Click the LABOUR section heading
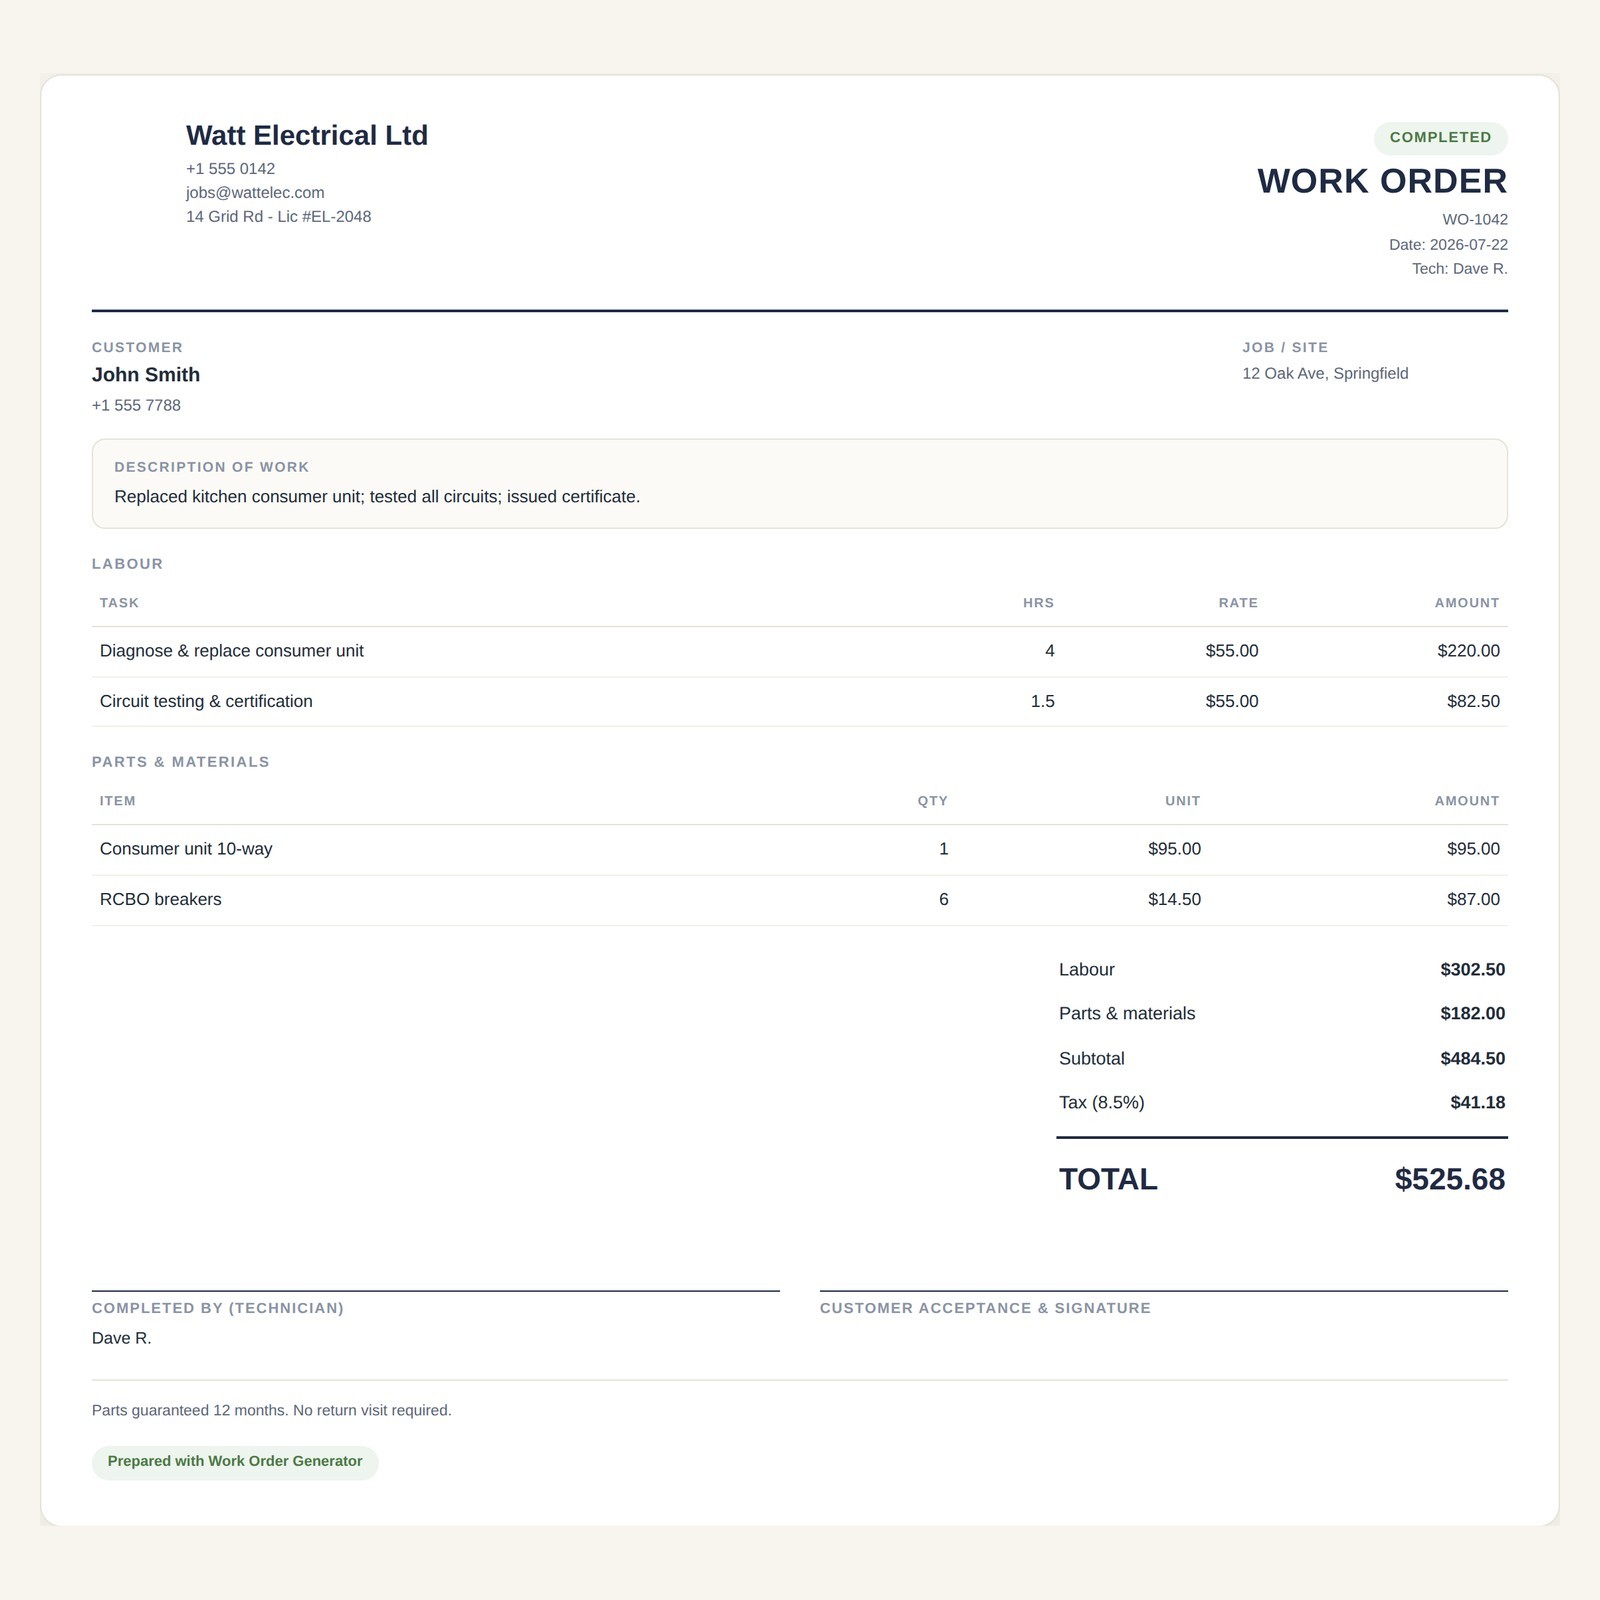 pyautogui.click(x=127, y=564)
